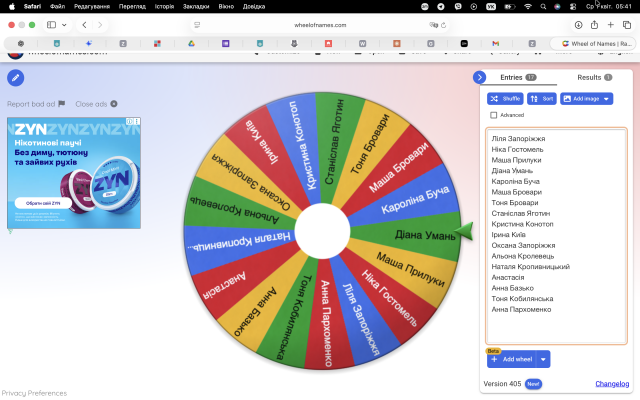Click the Safari sidebar toggle icon
This screenshot has width=640, height=400.
[51, 24]
